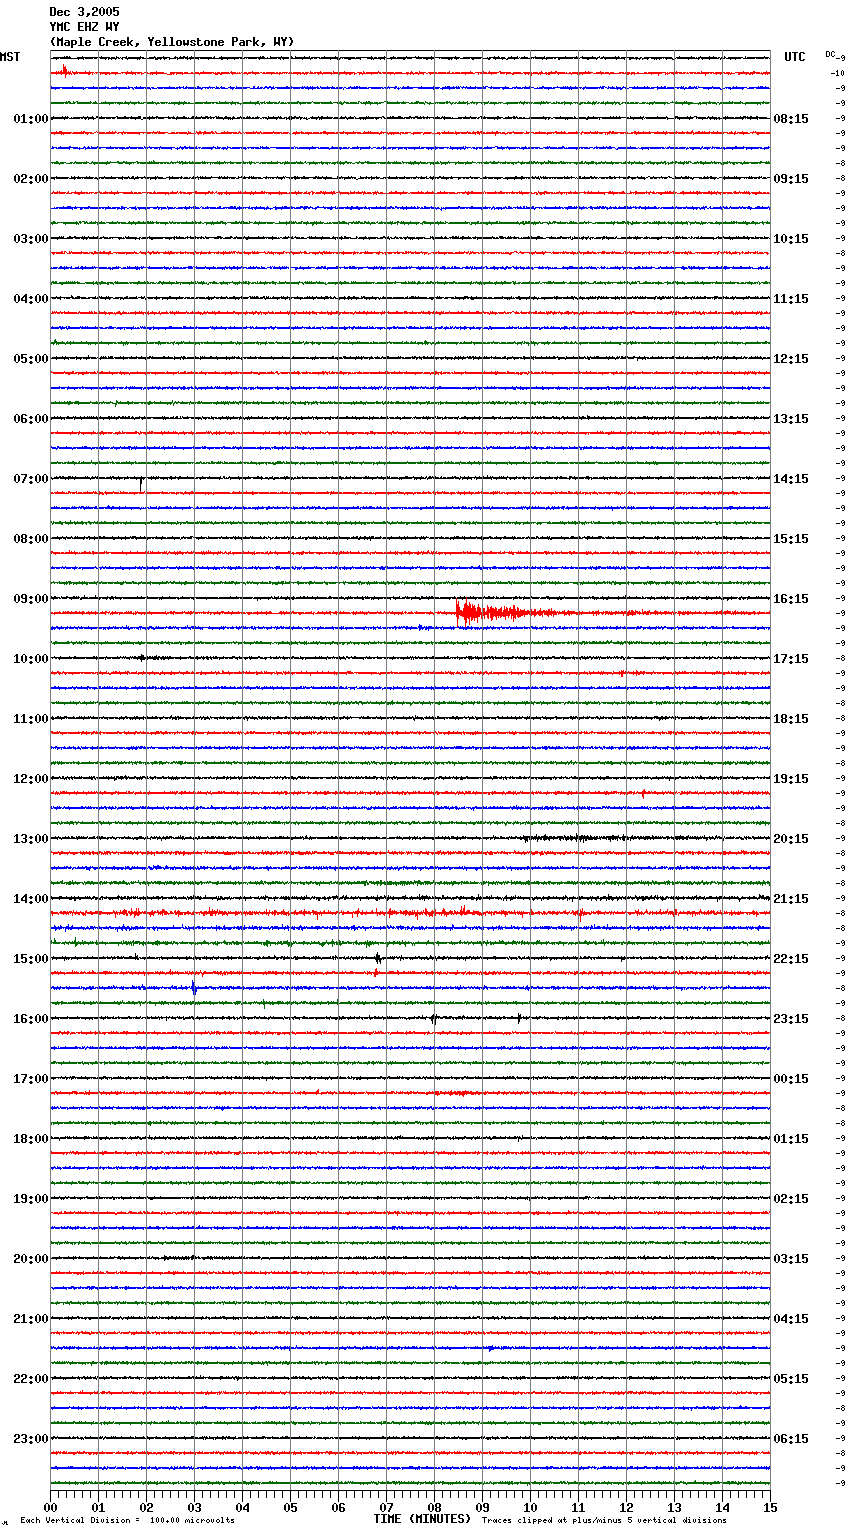The height and width of the screenshot is (1534, 850).
Task: Click the black spike on the 22:15 UTC trace
Action: pyautogui.click(x=378, y=959)
